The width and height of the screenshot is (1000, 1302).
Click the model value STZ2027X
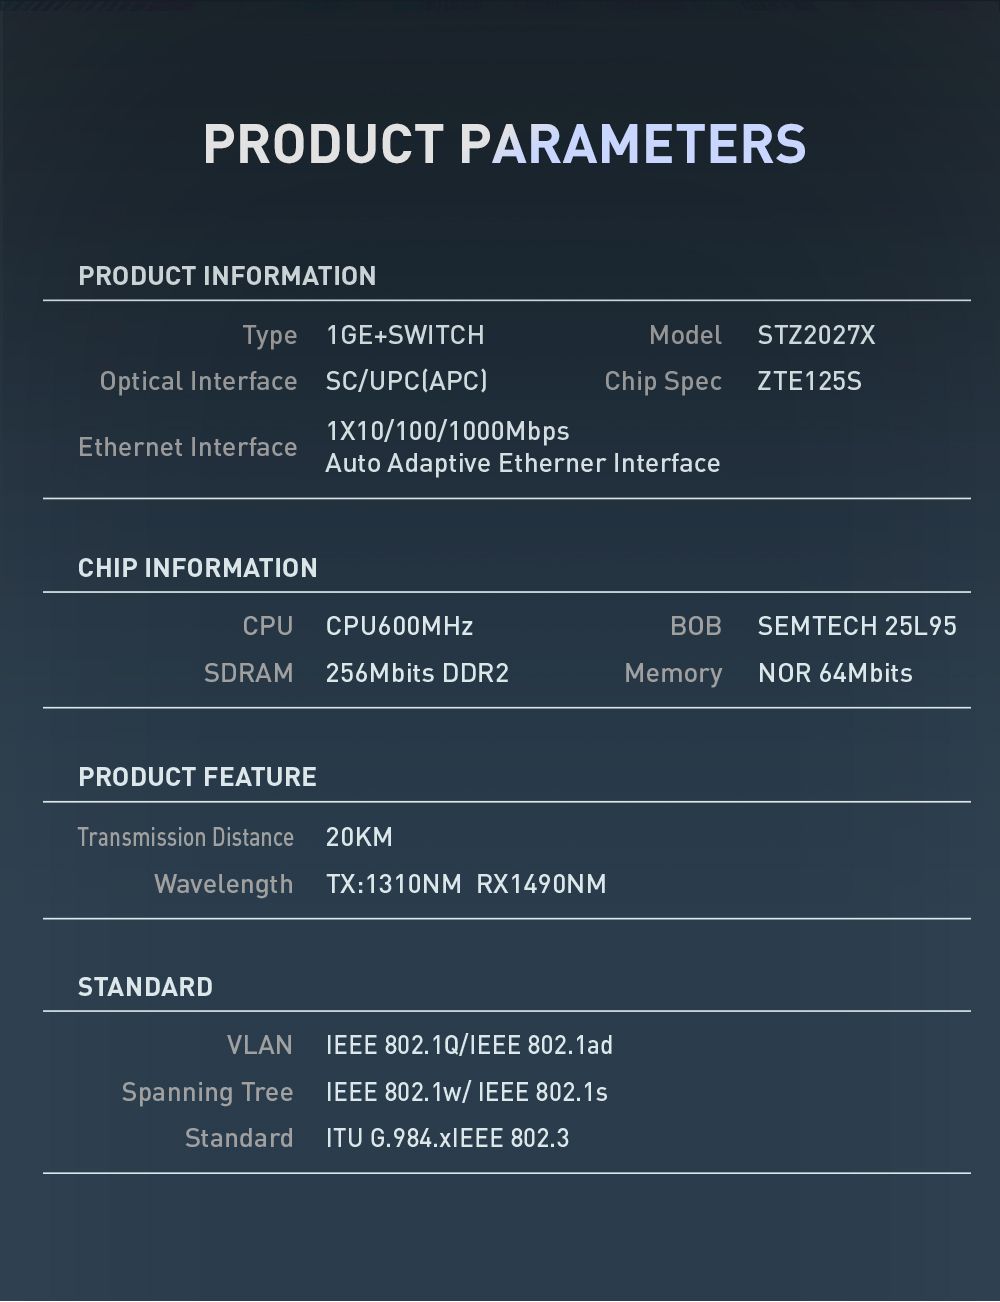tap(816, 335)
